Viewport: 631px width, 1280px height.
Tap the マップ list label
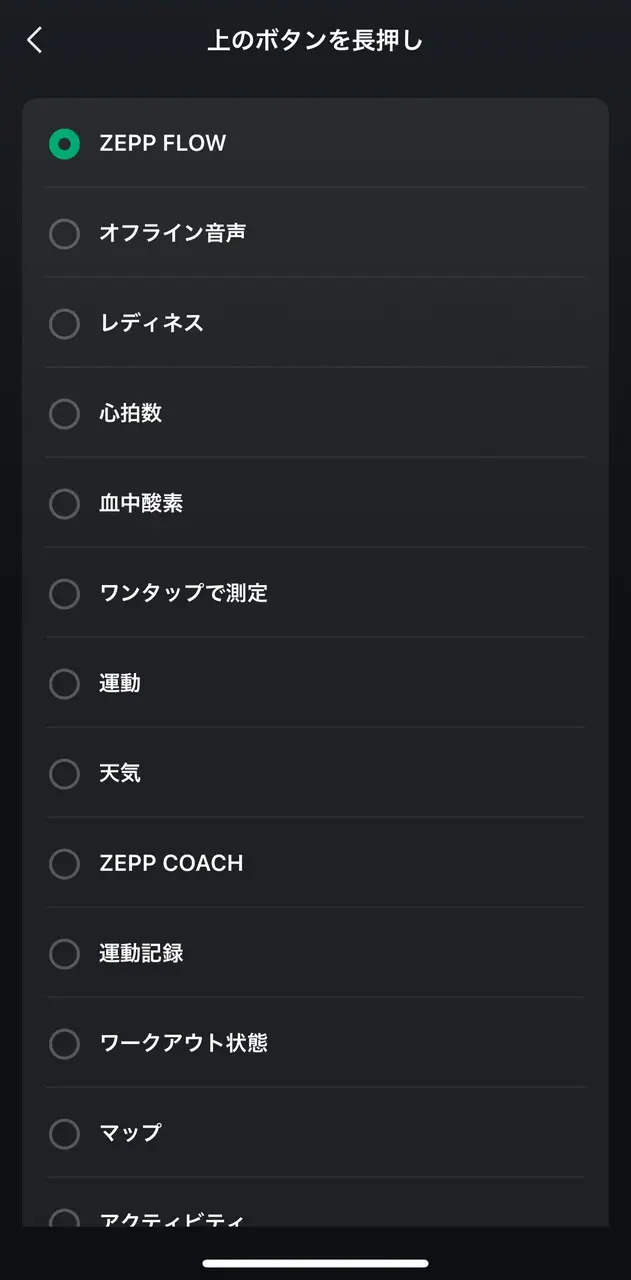pyautogui.click(x=131, y=1133)
